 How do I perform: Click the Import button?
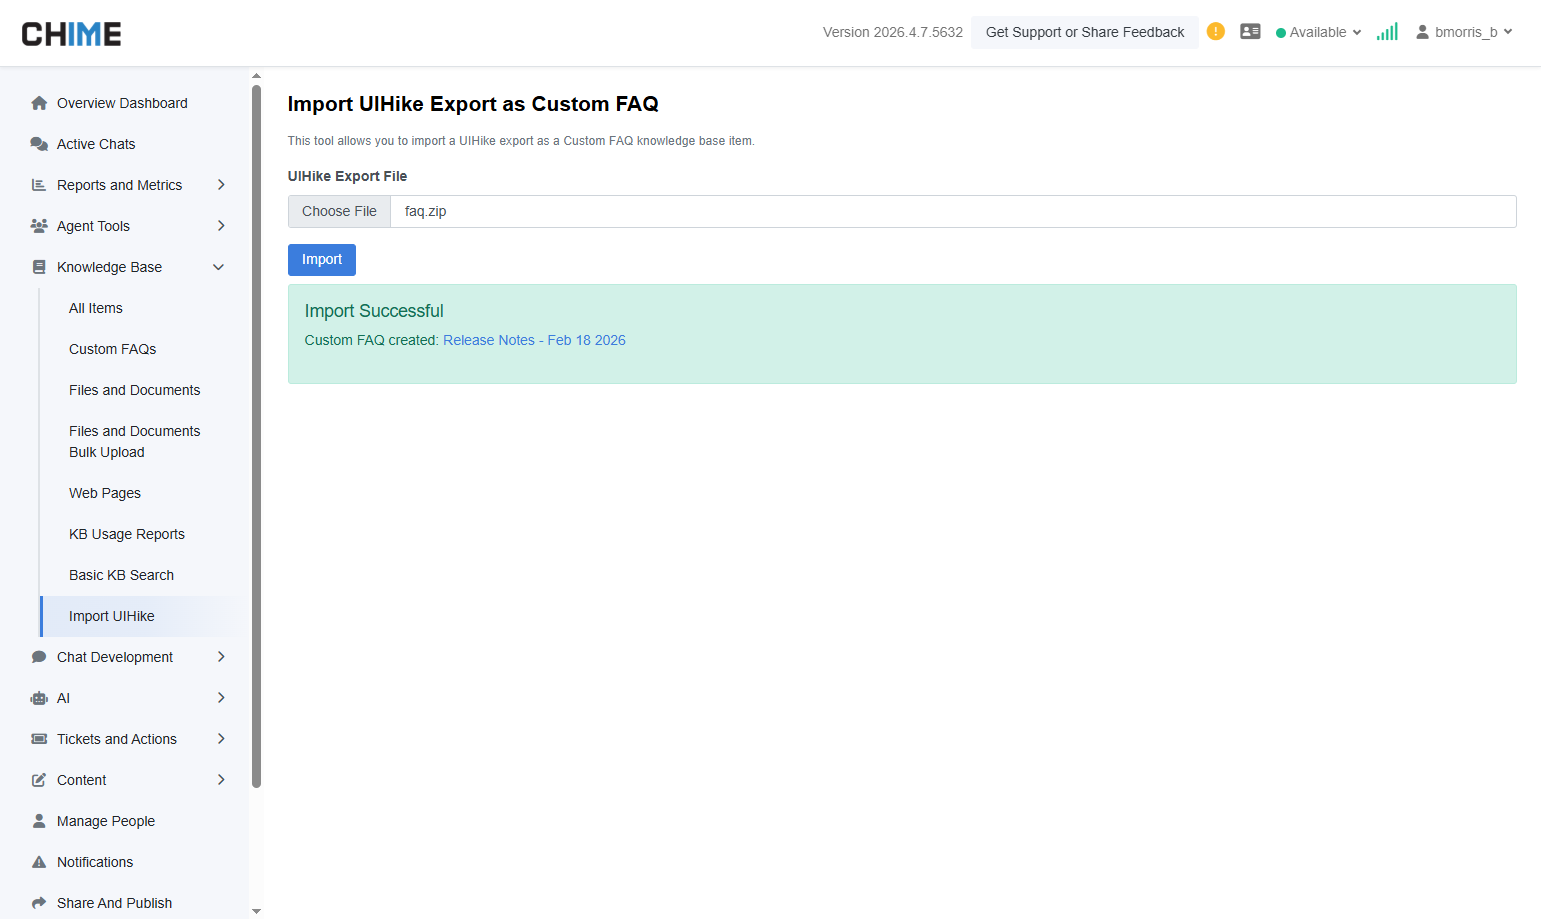tap(321, 260)
